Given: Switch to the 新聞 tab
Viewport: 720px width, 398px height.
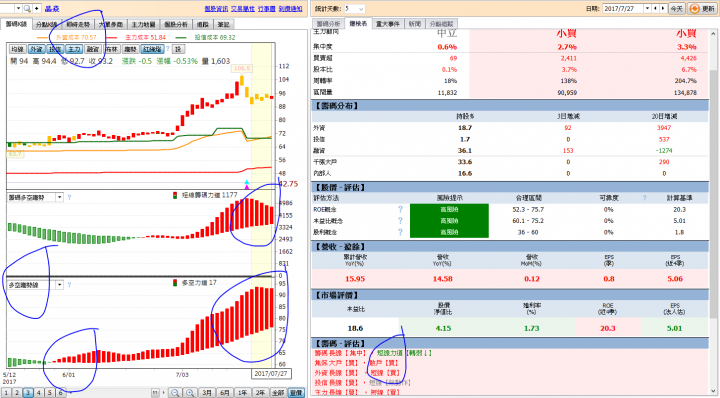Looking at the screenshot, I should (415, 24).
